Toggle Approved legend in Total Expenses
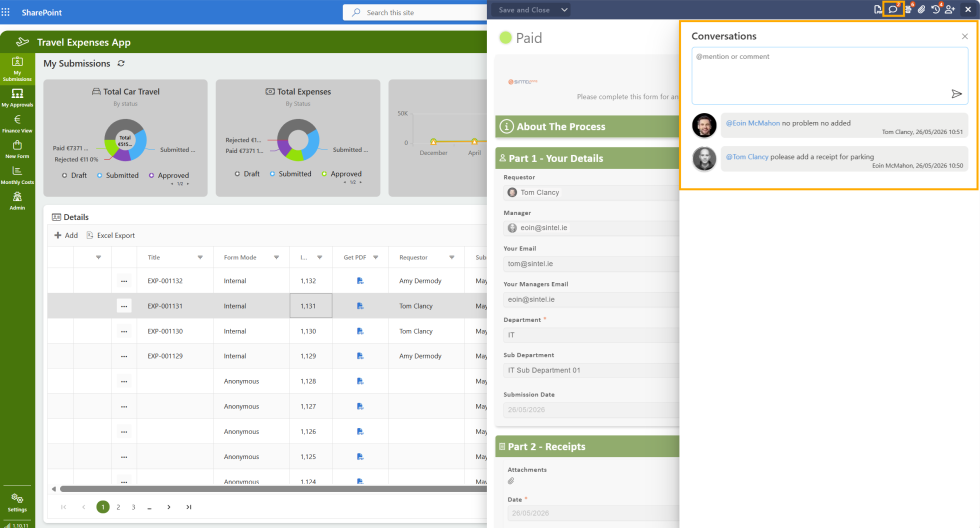The width and height of the screenshot is (980, 528). pyautogui.click(x=341, y=174)
